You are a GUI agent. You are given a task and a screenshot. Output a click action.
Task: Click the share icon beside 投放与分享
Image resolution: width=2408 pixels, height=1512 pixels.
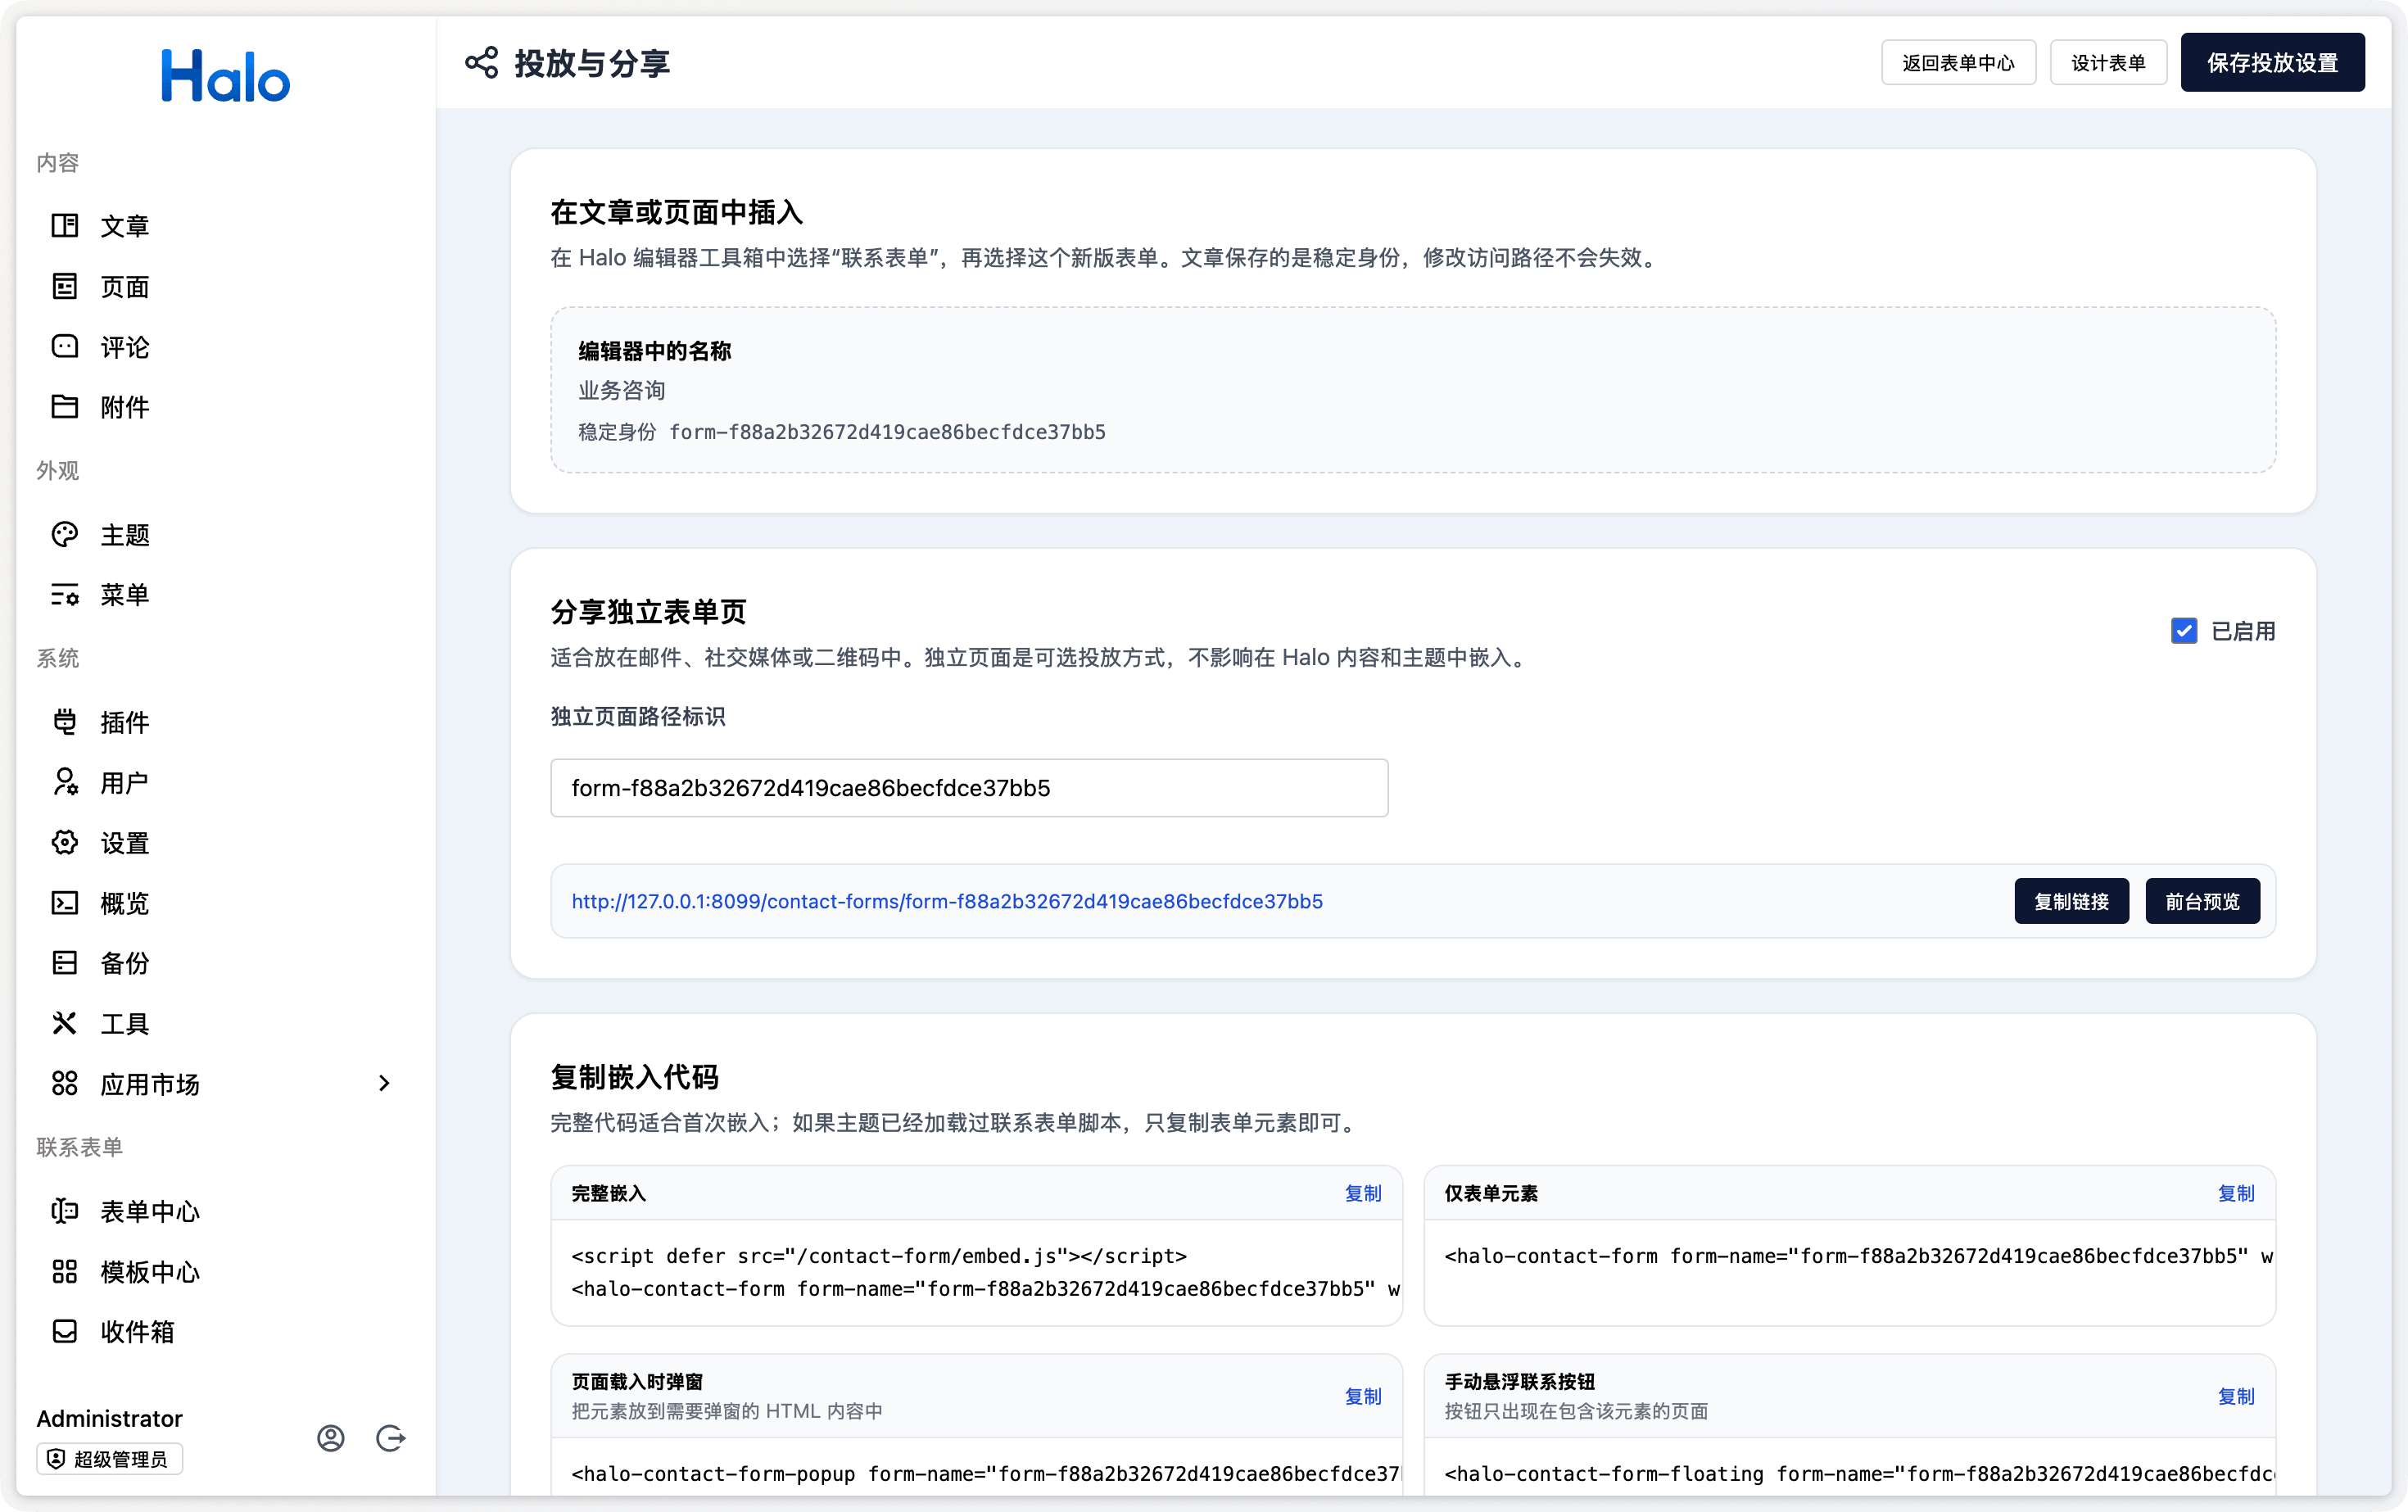(x=482, y=63)
